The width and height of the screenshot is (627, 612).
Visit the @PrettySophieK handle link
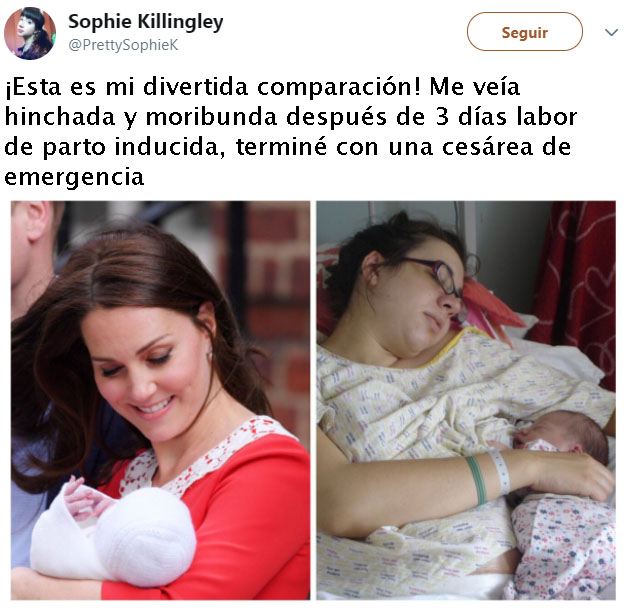[x=123, y=45]
